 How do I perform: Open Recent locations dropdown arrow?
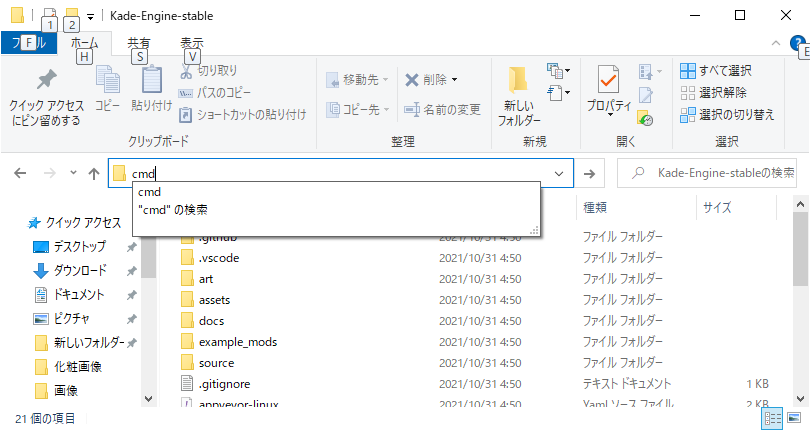point(73,173)
